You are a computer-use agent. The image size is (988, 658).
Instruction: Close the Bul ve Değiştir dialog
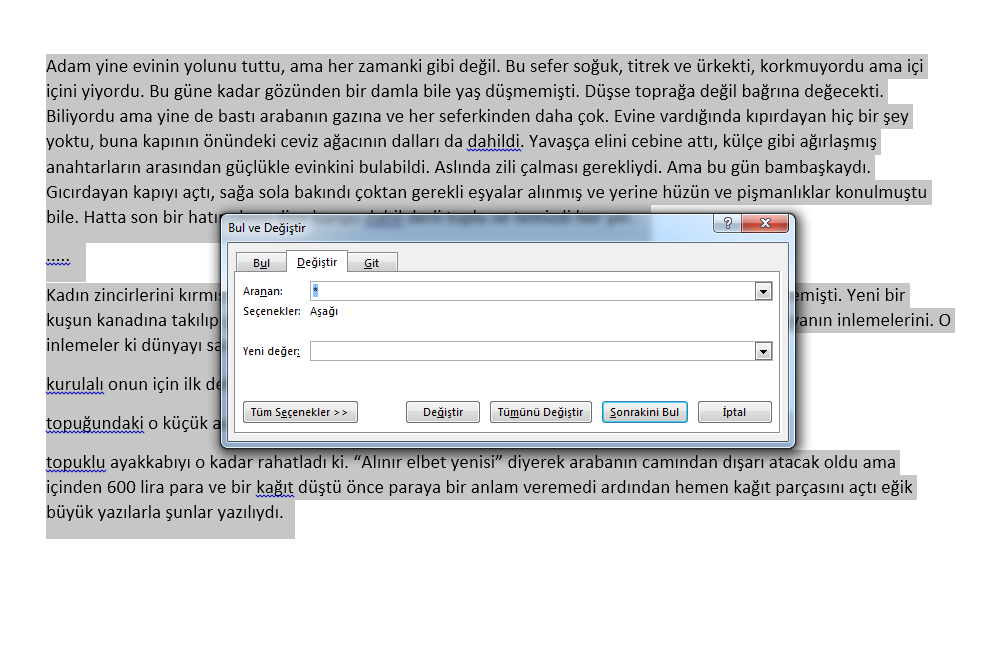pyautogui.click(x=766, y=223)
